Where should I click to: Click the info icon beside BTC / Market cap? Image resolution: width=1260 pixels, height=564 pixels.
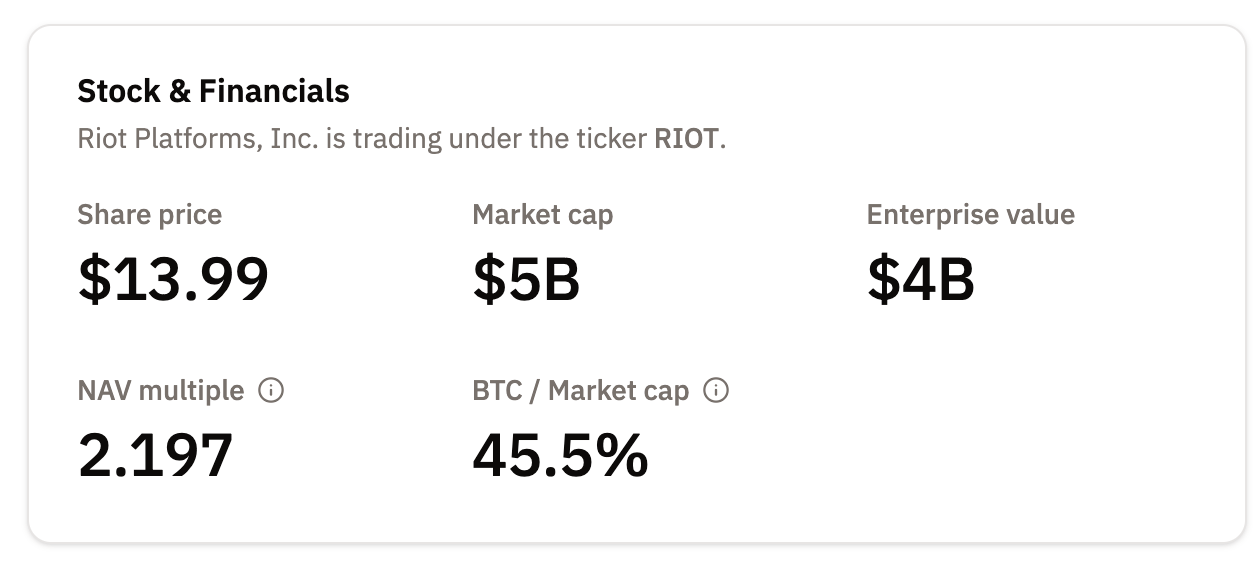point(716,391)
